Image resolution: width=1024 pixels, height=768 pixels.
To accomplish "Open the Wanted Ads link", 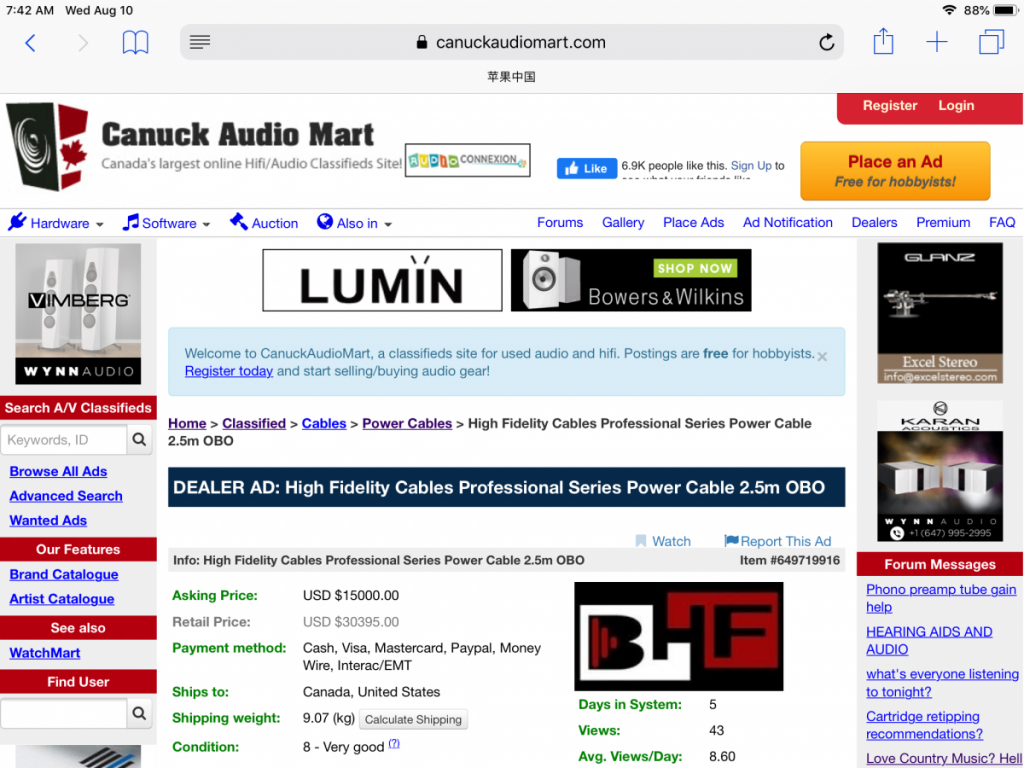I will (48, 520).
